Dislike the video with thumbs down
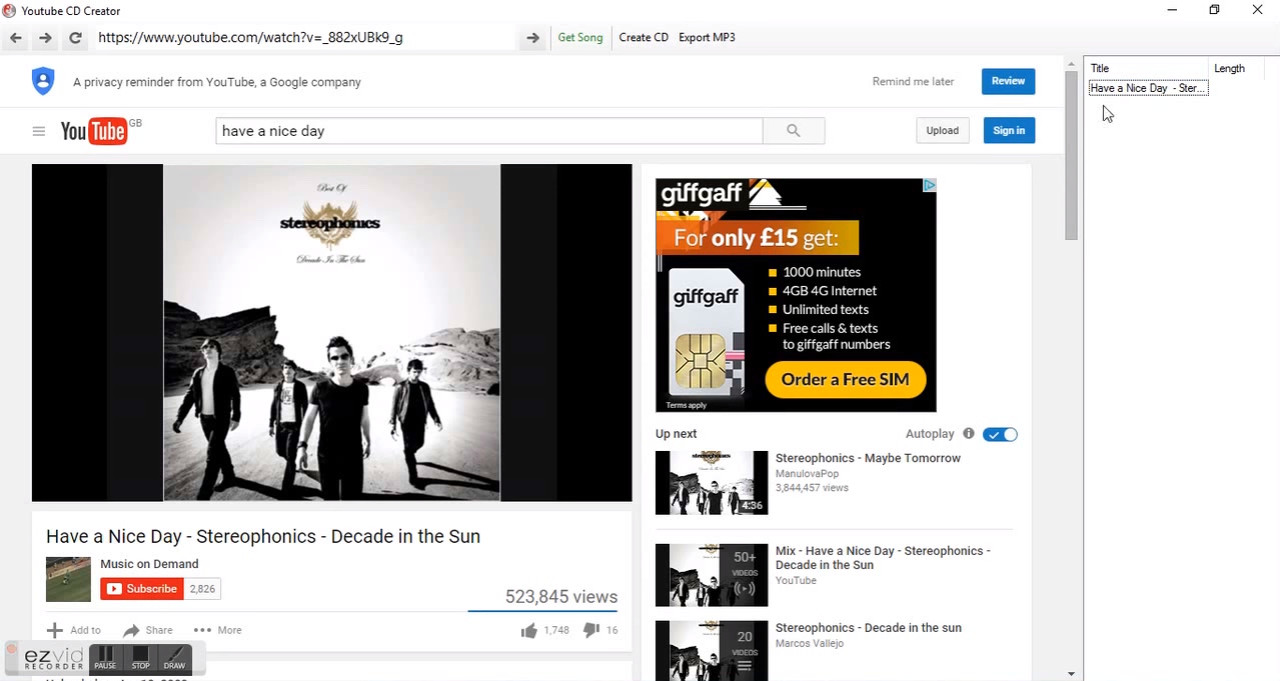1280x681 pixels. [591, 630]
